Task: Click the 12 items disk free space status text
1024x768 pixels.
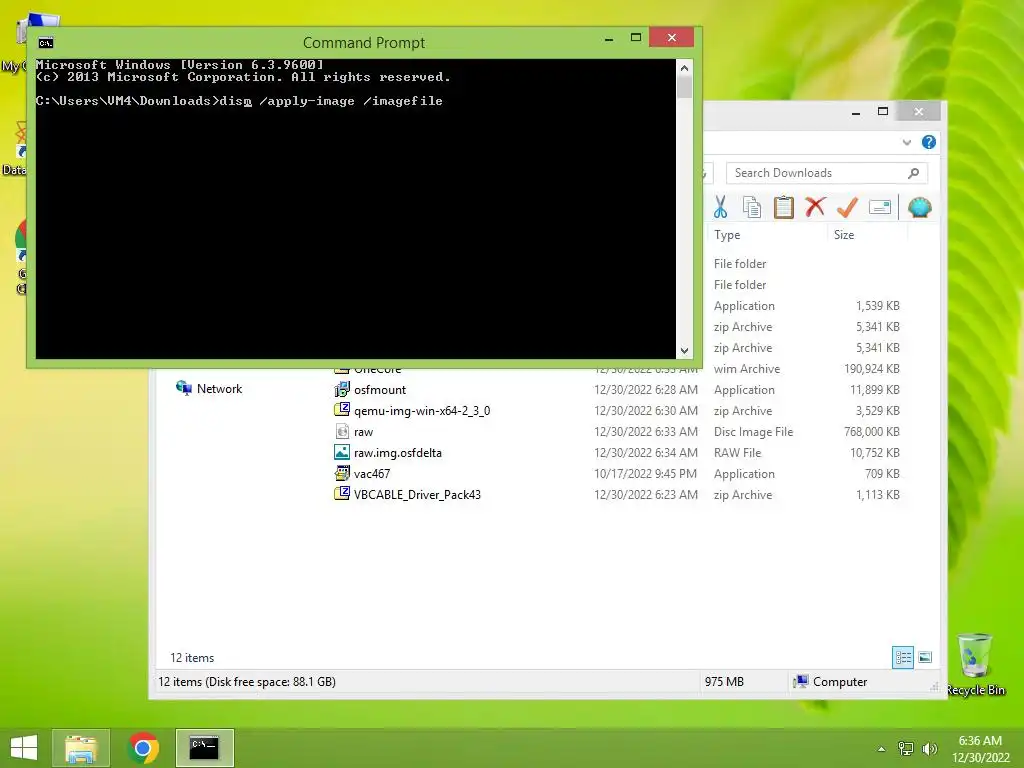Action: pos(247,682)
